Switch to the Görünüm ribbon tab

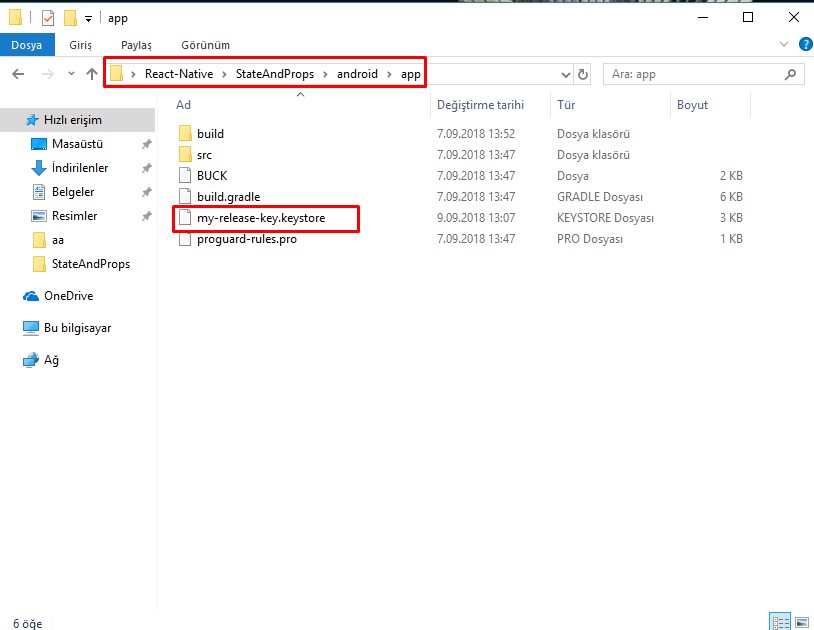205,45
